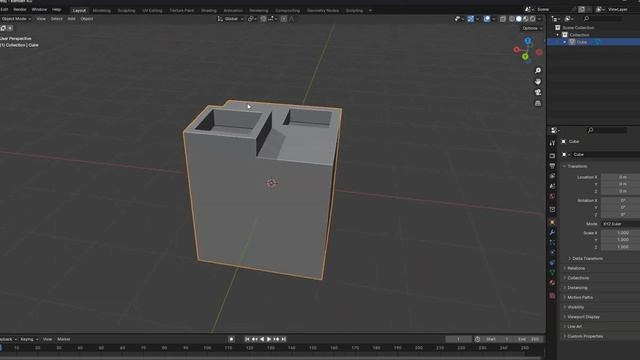The width and height of the screenshot is (640, 360).
Task: Switch to the Modeling workspace tab
Action: (x=102, y=11)
